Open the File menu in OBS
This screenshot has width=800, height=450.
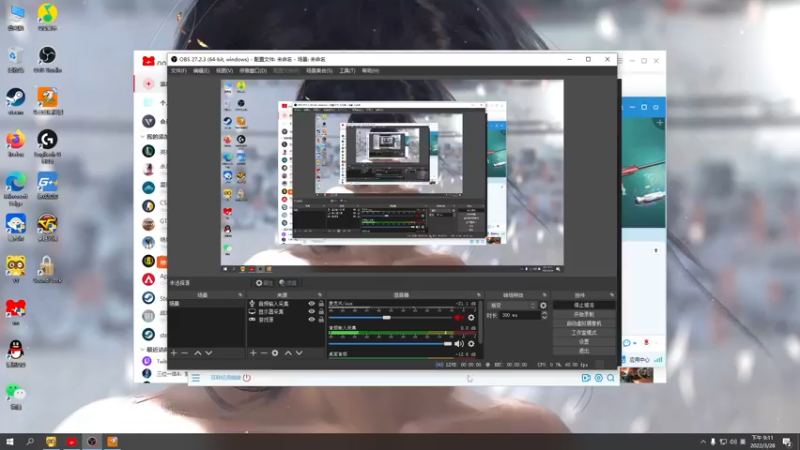point(179,71)
